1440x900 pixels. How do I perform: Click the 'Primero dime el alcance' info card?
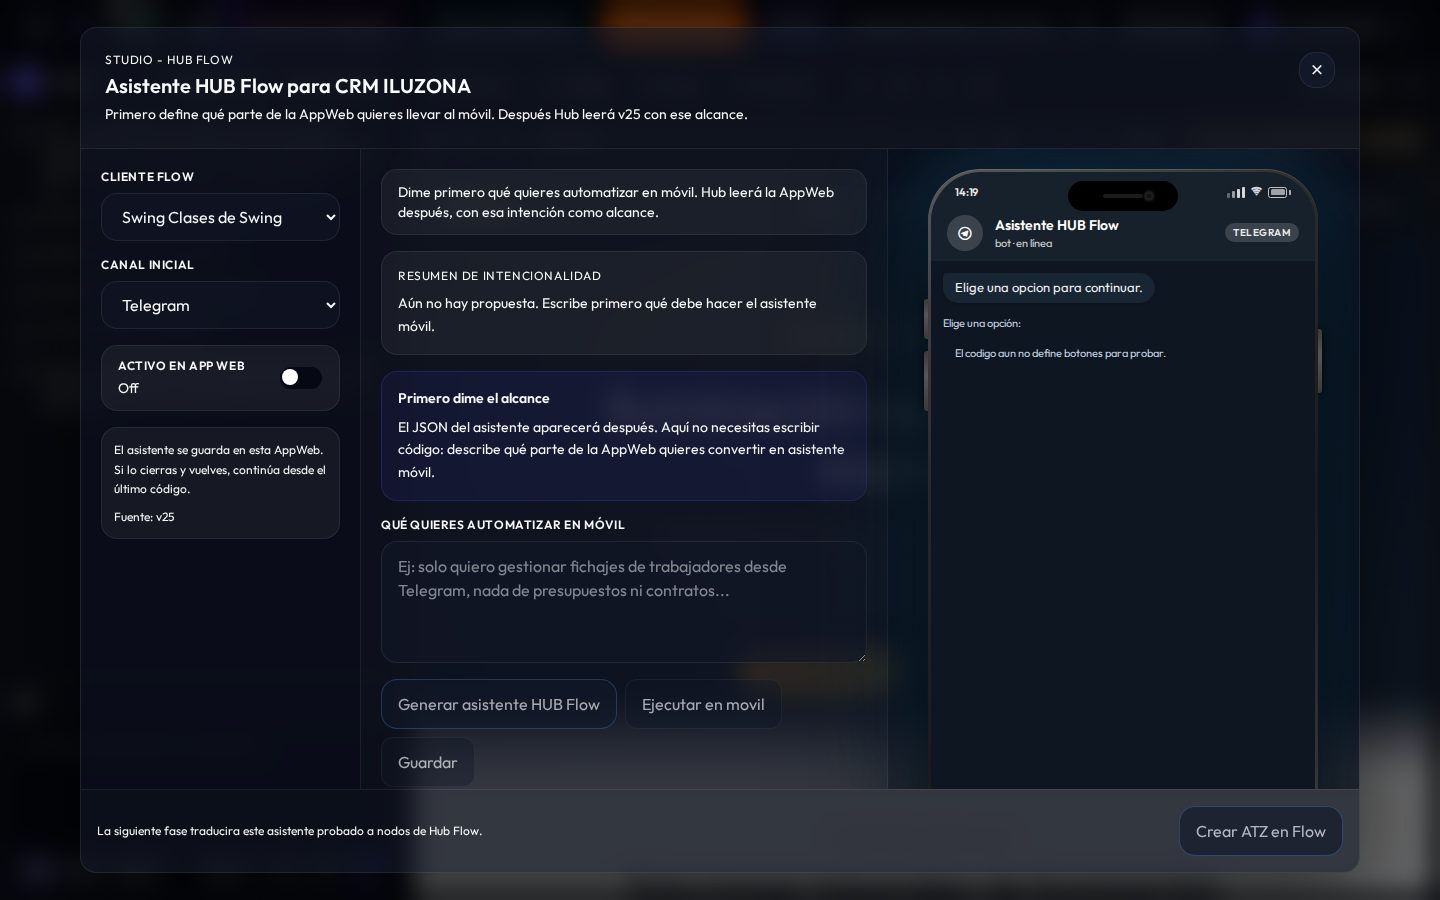click(x=623, y=436)
